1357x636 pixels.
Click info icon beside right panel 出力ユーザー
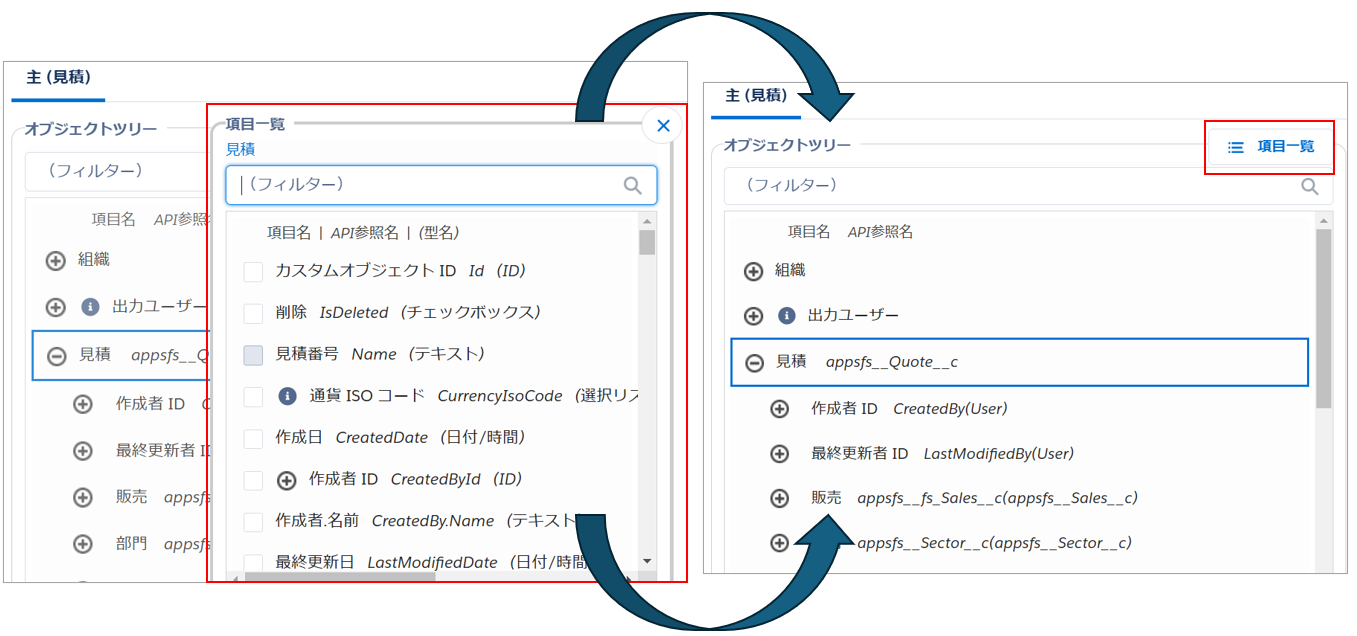click(x=787, y=316)
